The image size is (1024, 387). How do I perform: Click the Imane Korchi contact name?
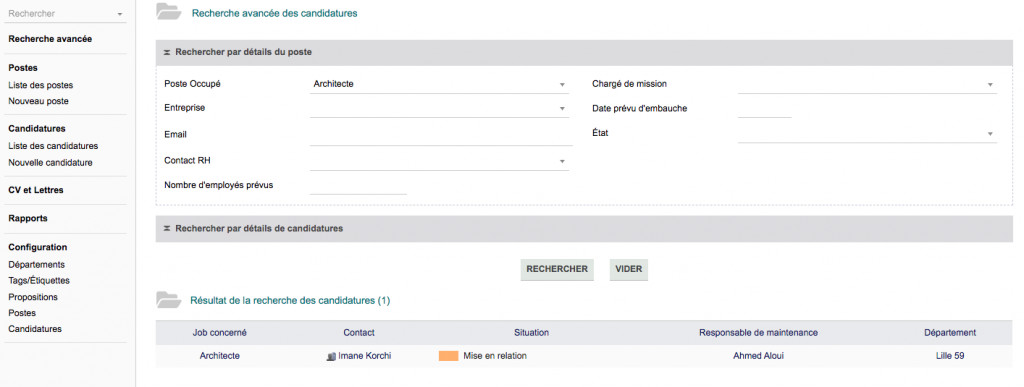click(x=365, y=356)
